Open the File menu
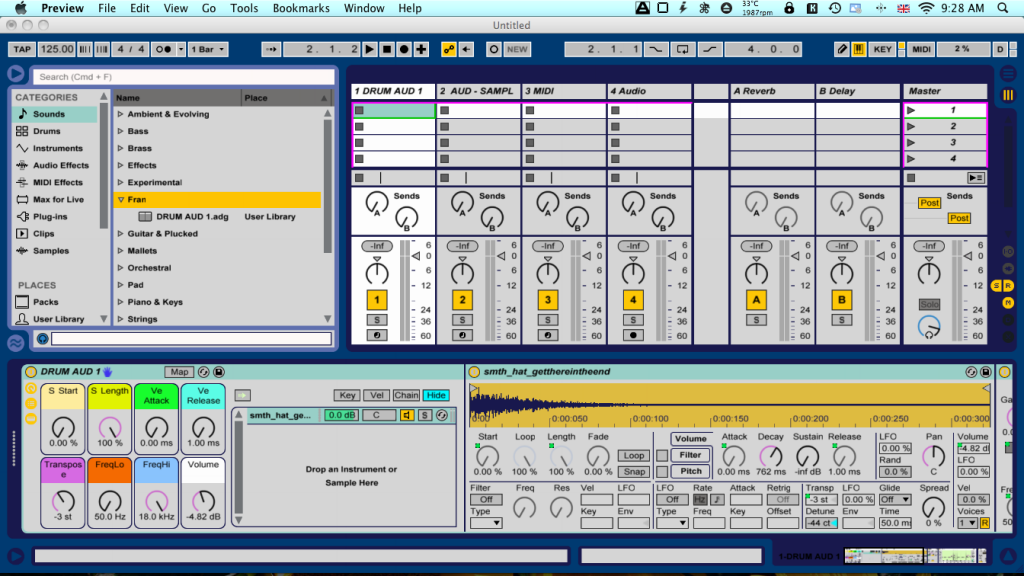 pyautogui.click(x=106, y=8)
